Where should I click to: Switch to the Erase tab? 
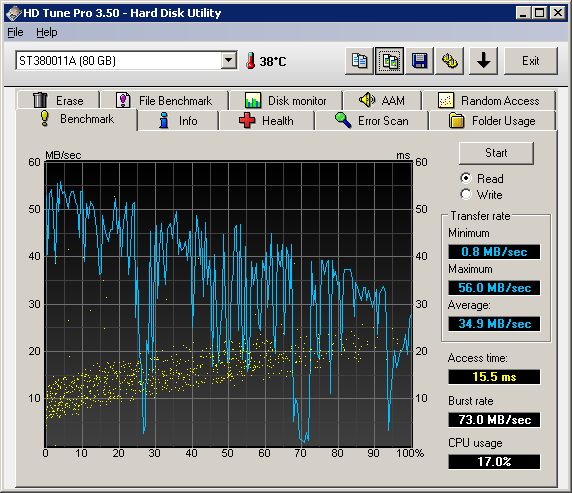coord(58,100)
